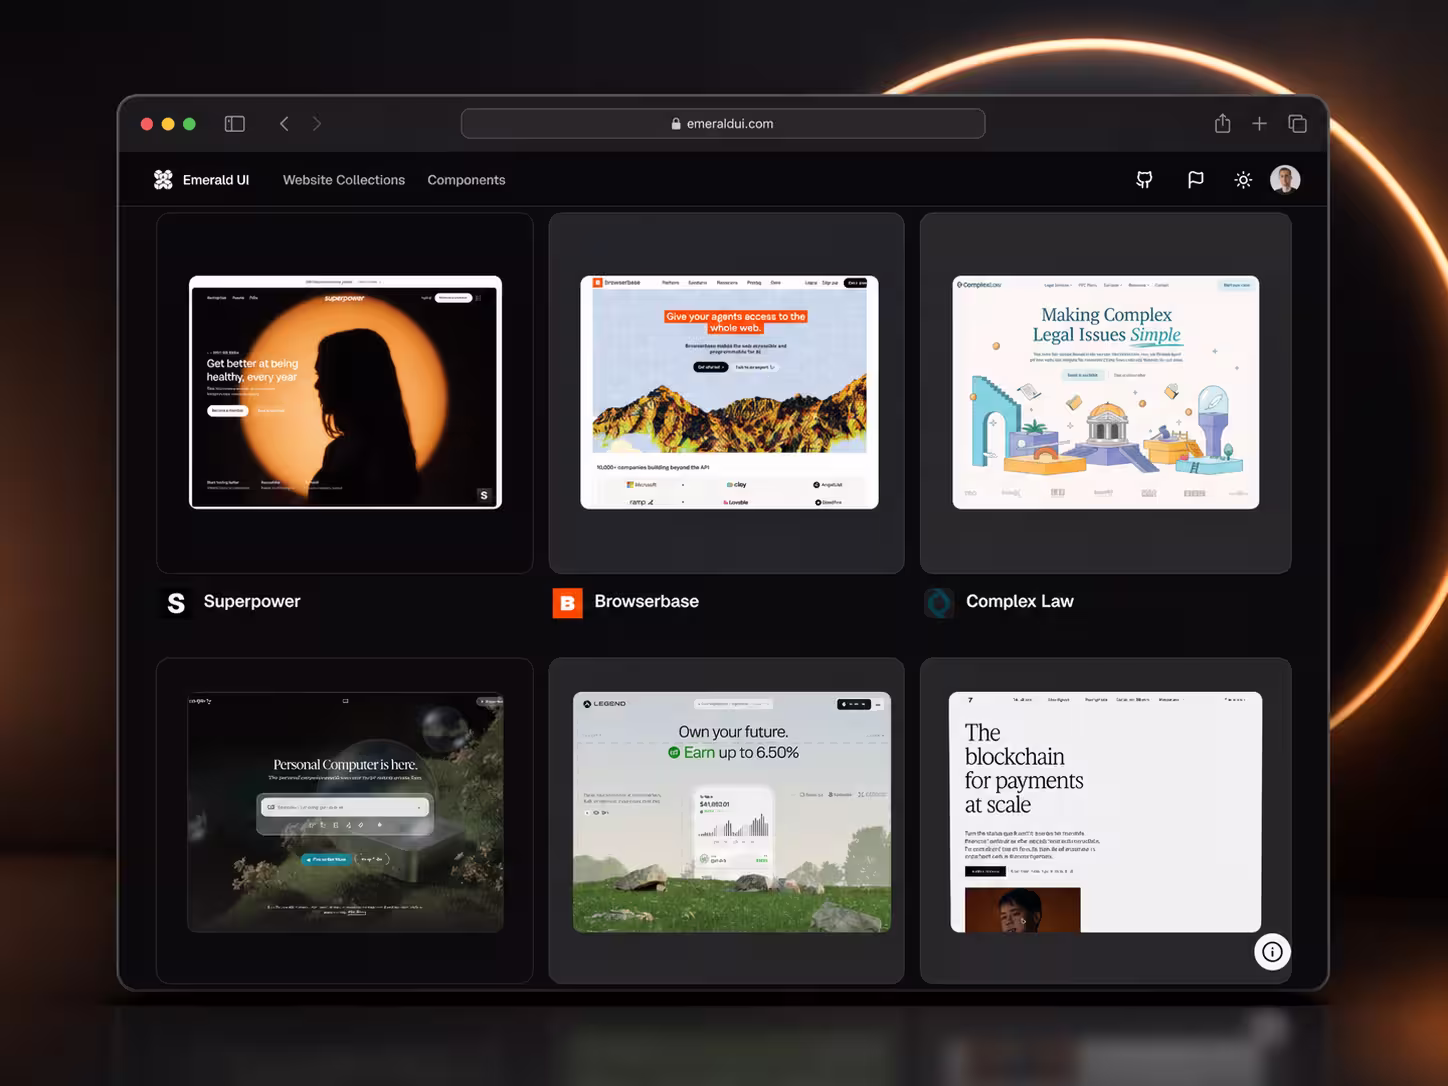Viewport: 1448px width, 1086px height.
Task: Open the Complex Law website thumbnail
Action: pos(1106,392)
